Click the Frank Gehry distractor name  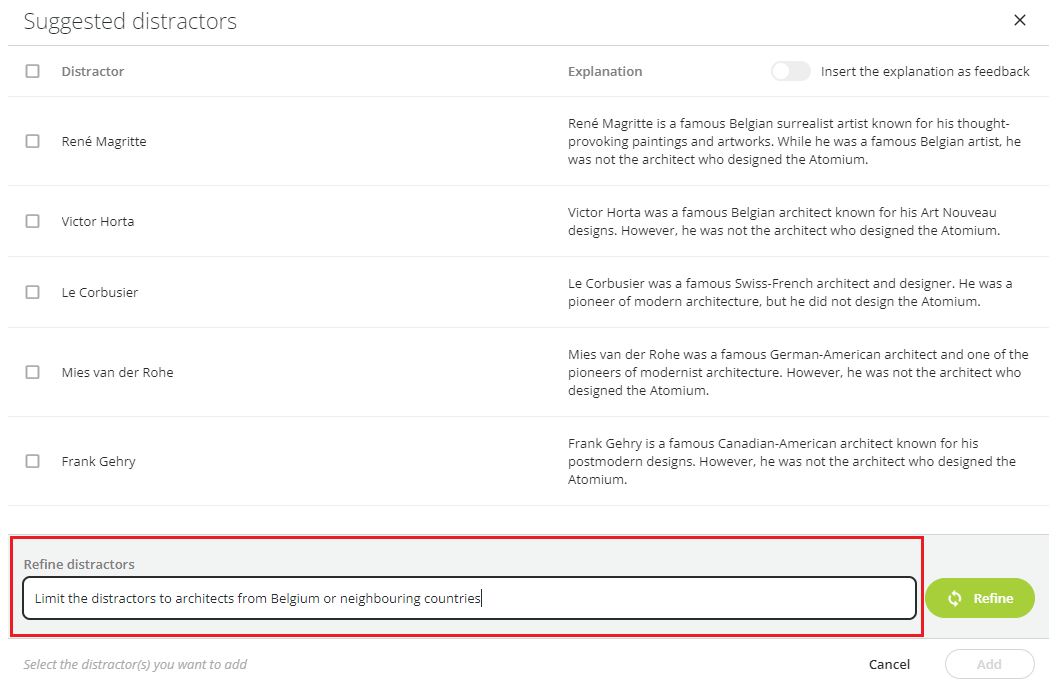(98, 461)
